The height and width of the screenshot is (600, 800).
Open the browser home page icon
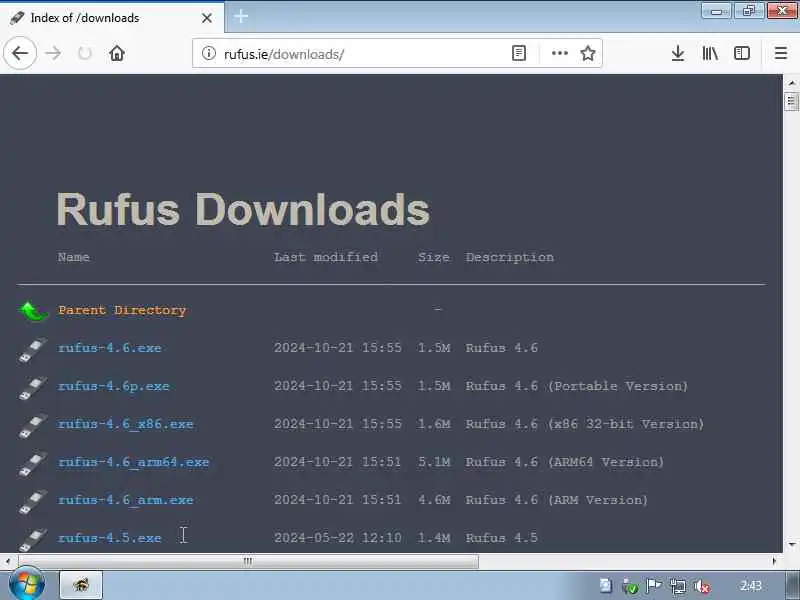117,53
